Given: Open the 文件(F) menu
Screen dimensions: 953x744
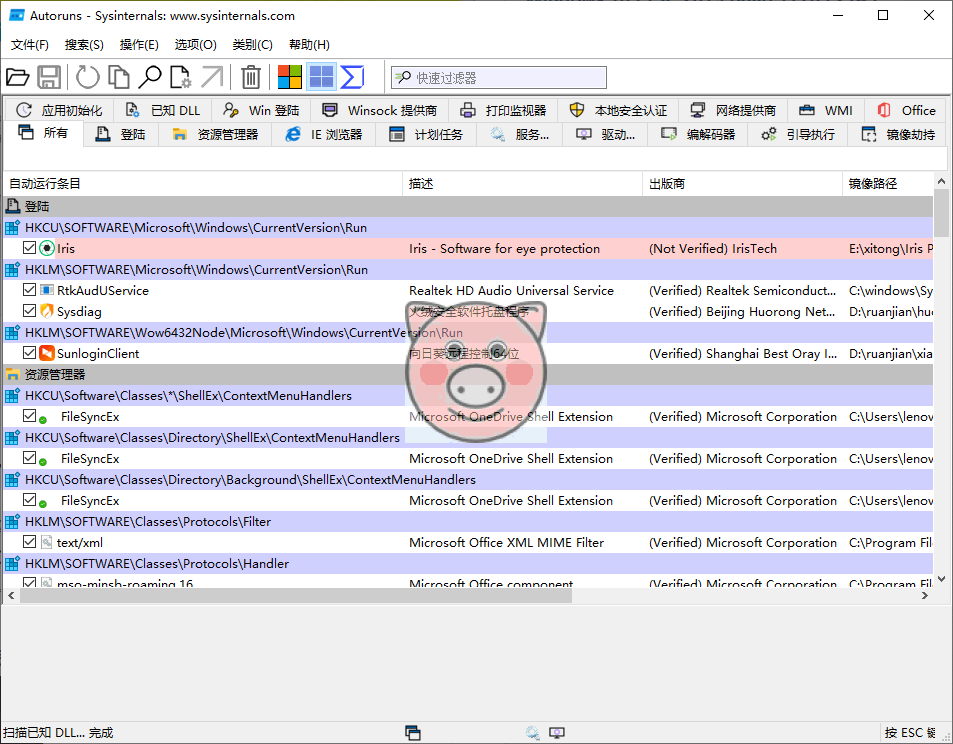Looking at the screenshot, I should (30, 44).
